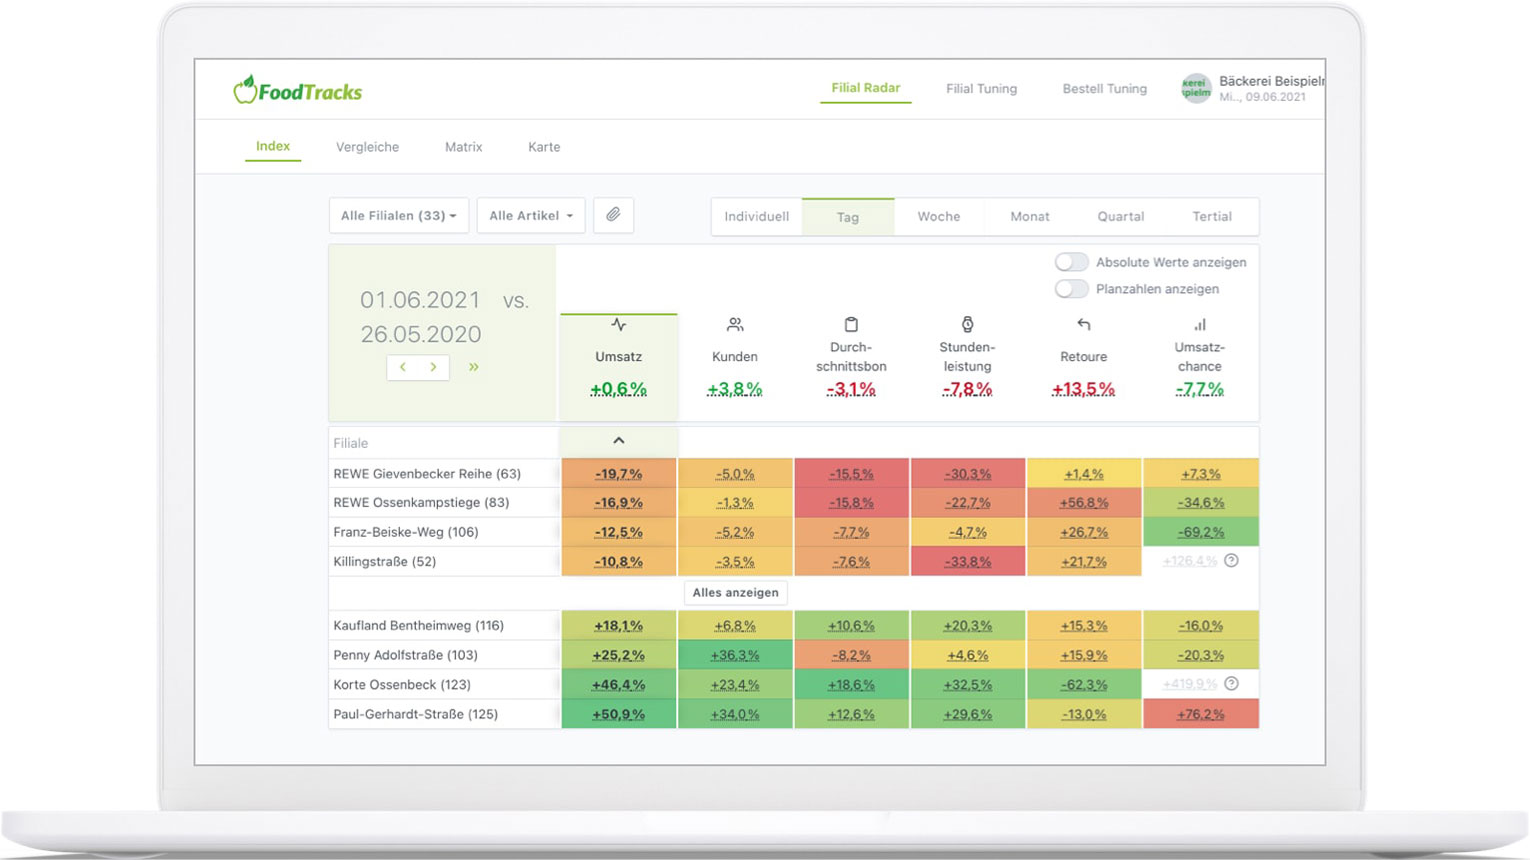Select the Woche period option
The width and height of the screenshot is (1530, 860).
(x=939, y=217)
